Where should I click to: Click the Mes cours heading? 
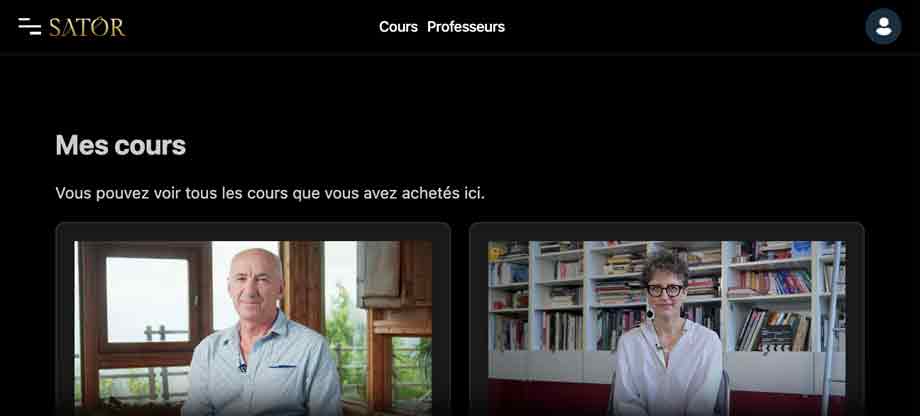pos(121,145)
